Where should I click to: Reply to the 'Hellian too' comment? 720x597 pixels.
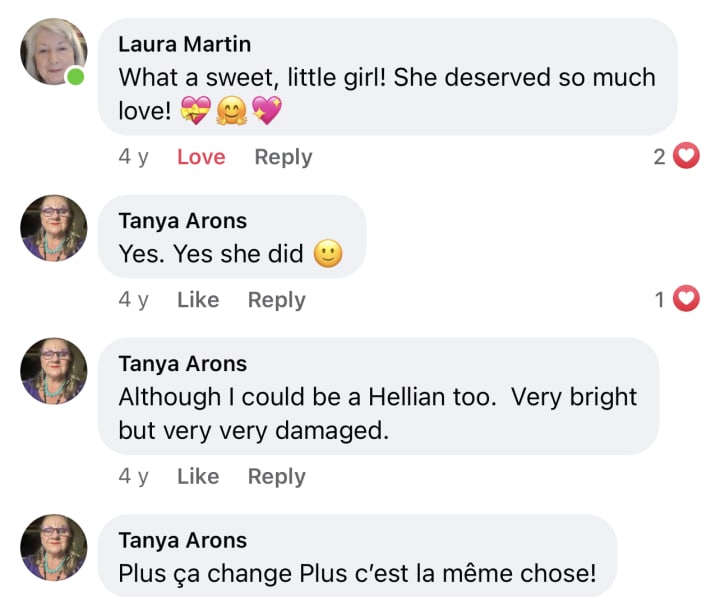tap(276, 477)
